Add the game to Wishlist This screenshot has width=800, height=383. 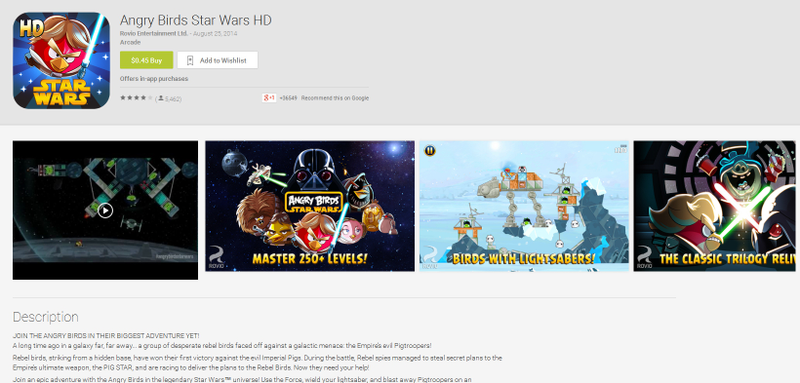click(x=217, y=60)
